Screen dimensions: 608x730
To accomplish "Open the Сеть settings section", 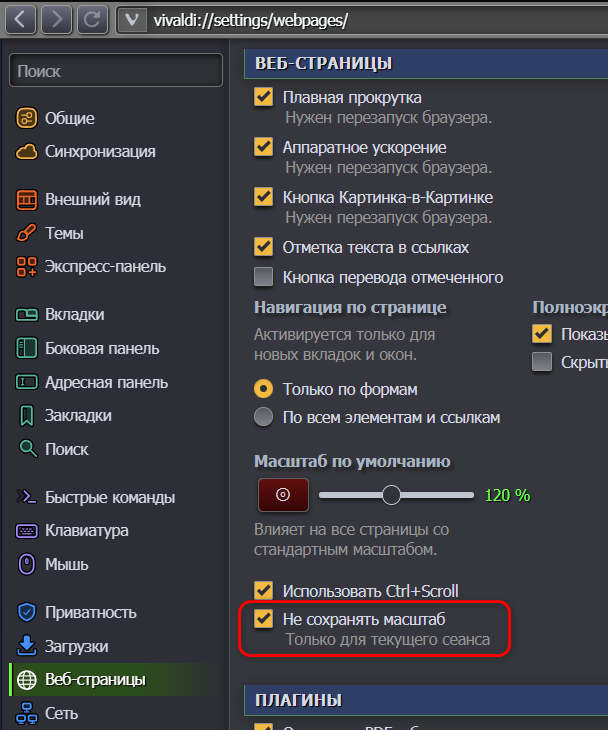I will [x=61, y=713].
